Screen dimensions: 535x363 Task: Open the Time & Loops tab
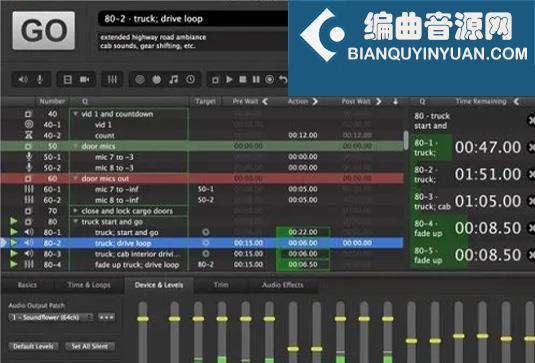point(89,285)
